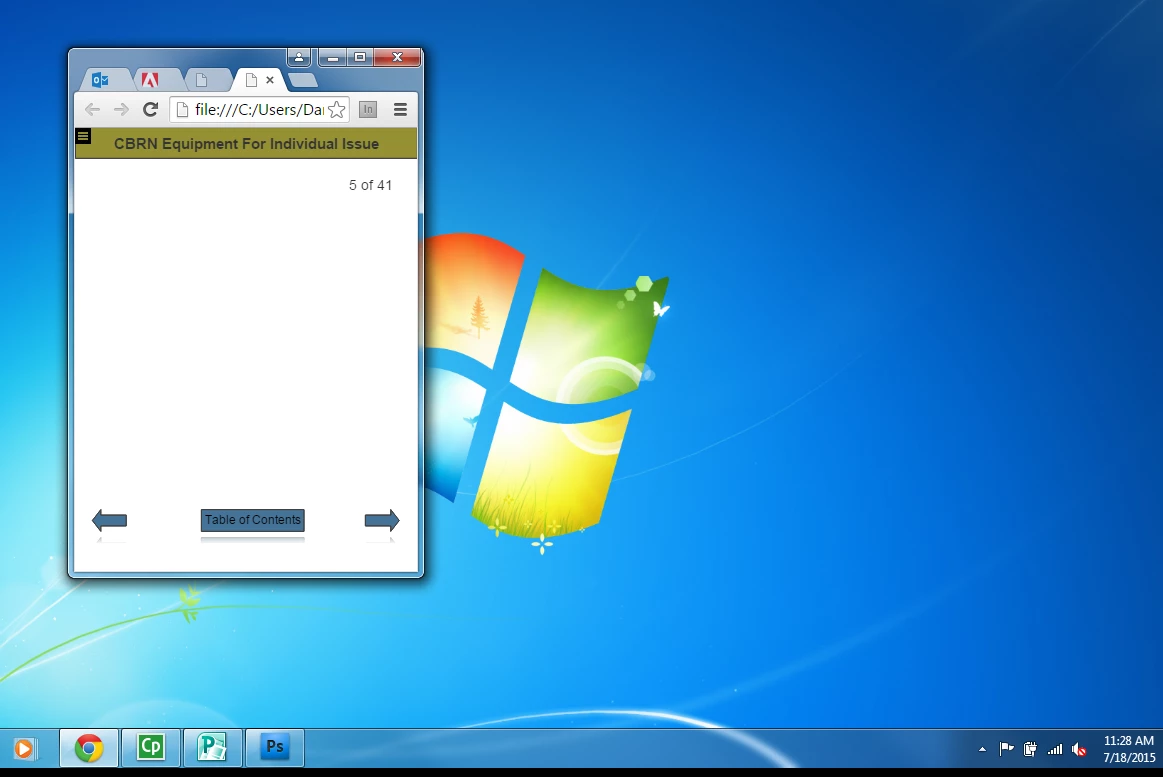
Task: Close the active browser tab
Action: [x=270, y=79]
